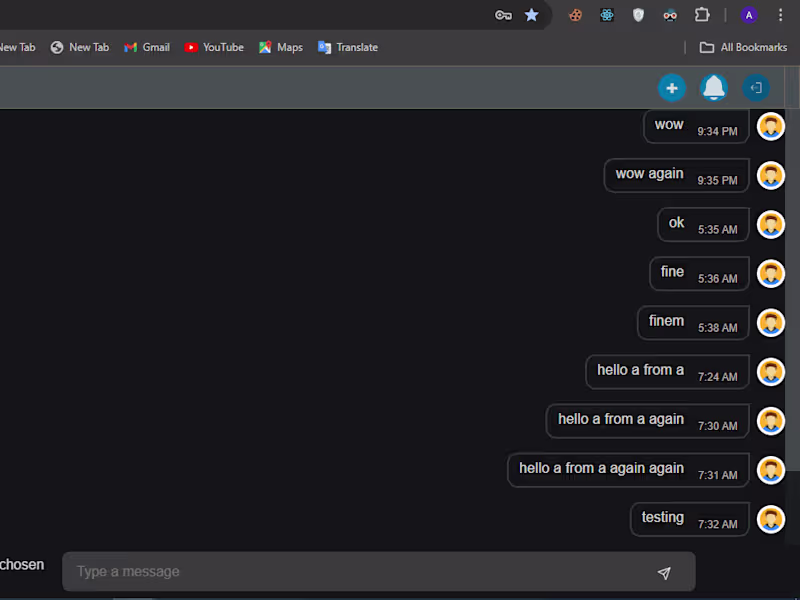Click the avatar beside the 'ok' message
Screen dimensions: 800x600
(770, 224)
